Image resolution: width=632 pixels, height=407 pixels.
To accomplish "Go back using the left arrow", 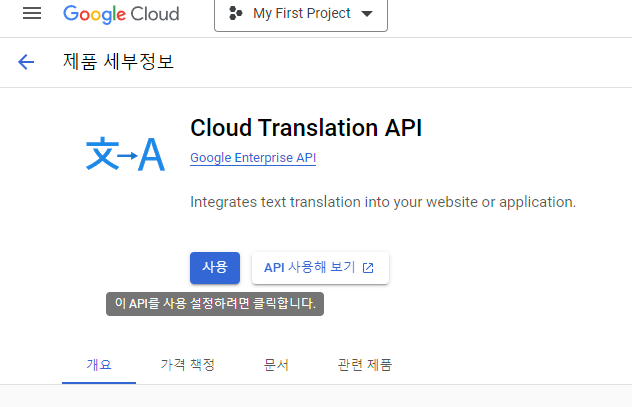I will coord(26,62).
